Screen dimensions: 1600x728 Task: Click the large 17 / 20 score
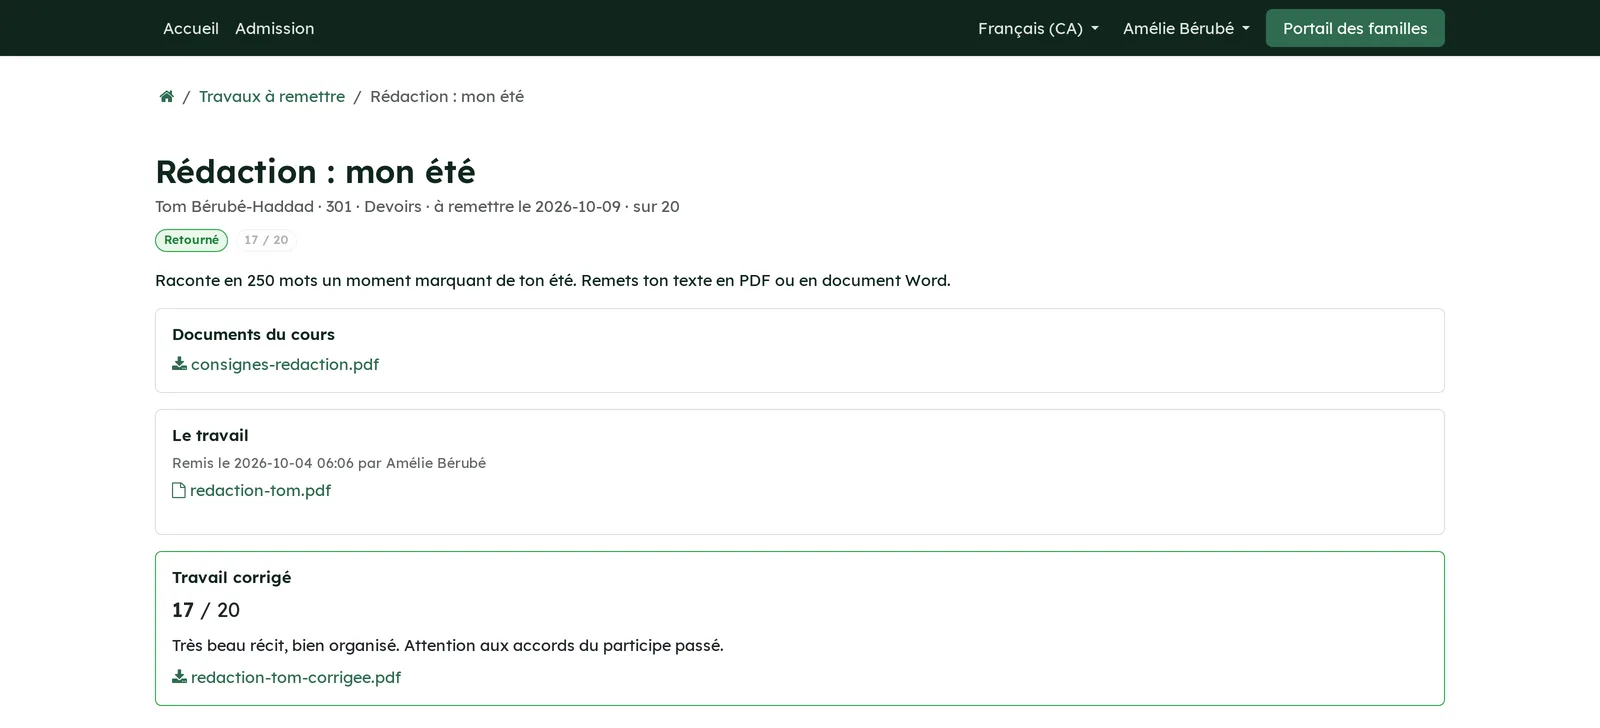(x=206, y=610)
